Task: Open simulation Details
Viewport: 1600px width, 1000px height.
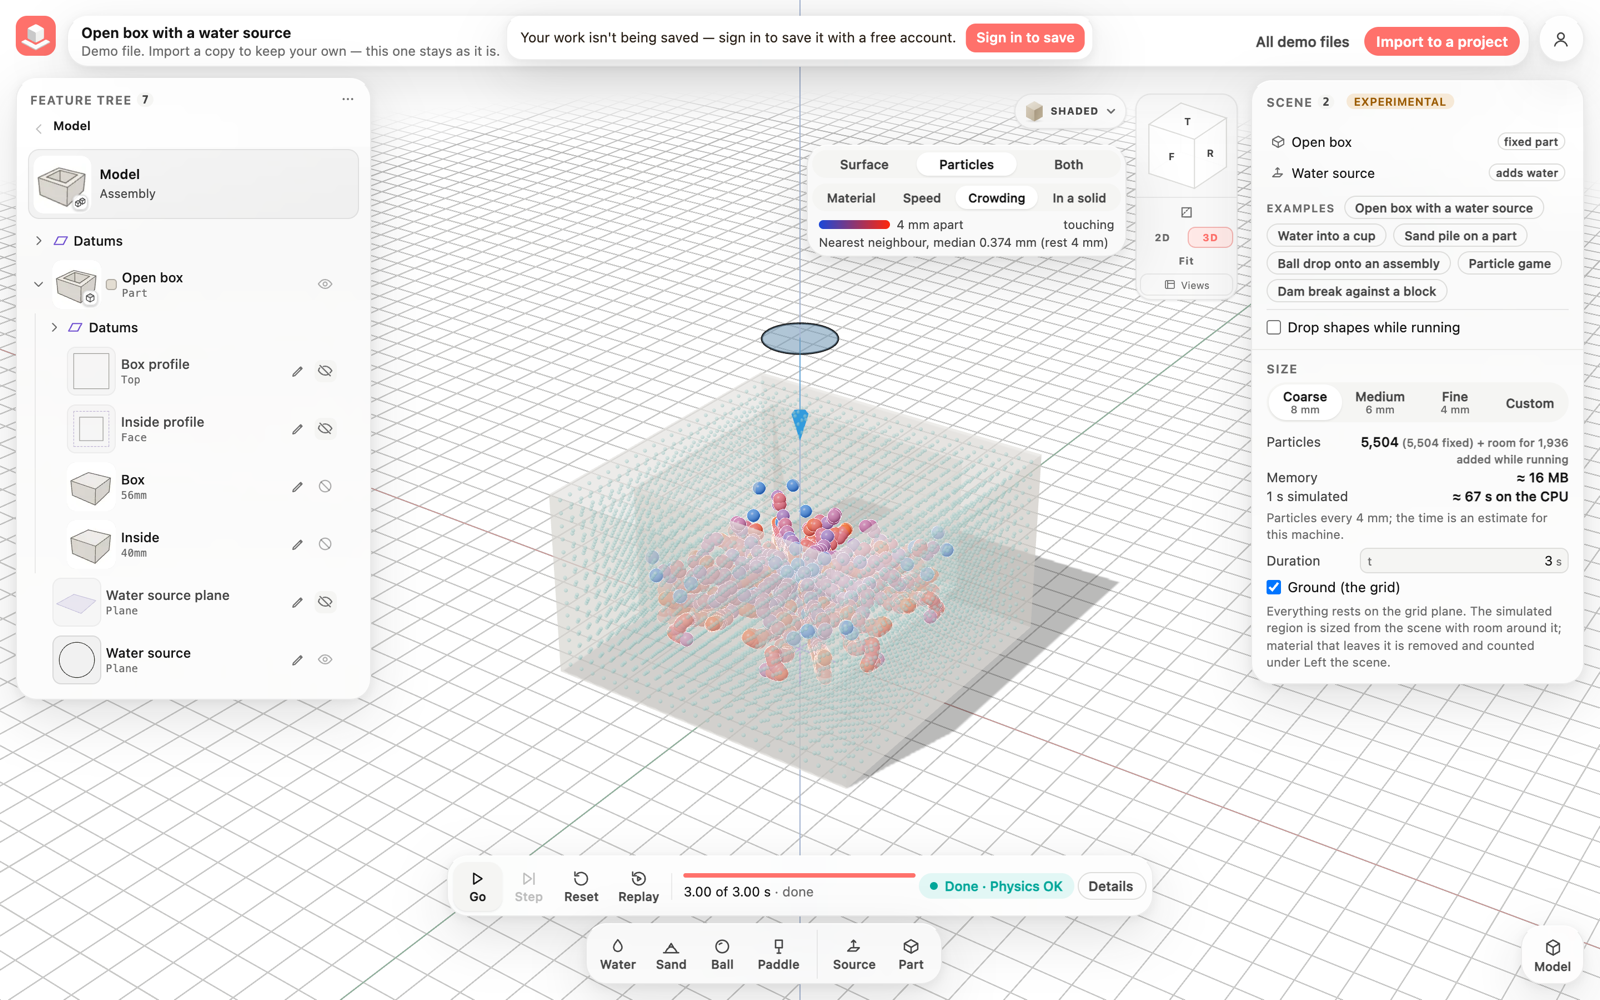Action: click(1110, 886)
